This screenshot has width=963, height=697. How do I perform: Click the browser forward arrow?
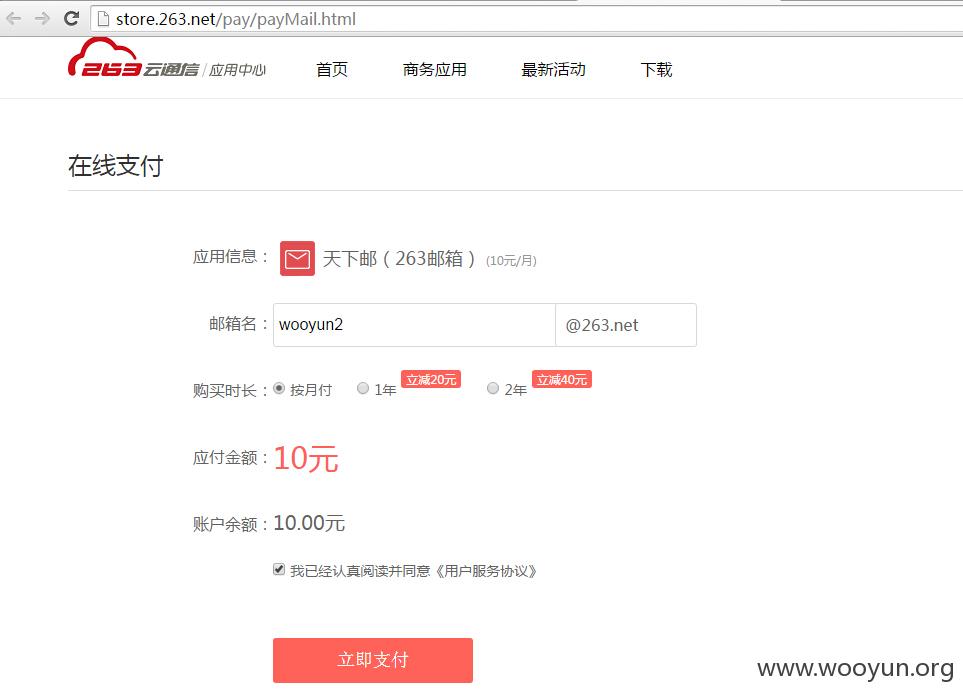coord(42,18)
